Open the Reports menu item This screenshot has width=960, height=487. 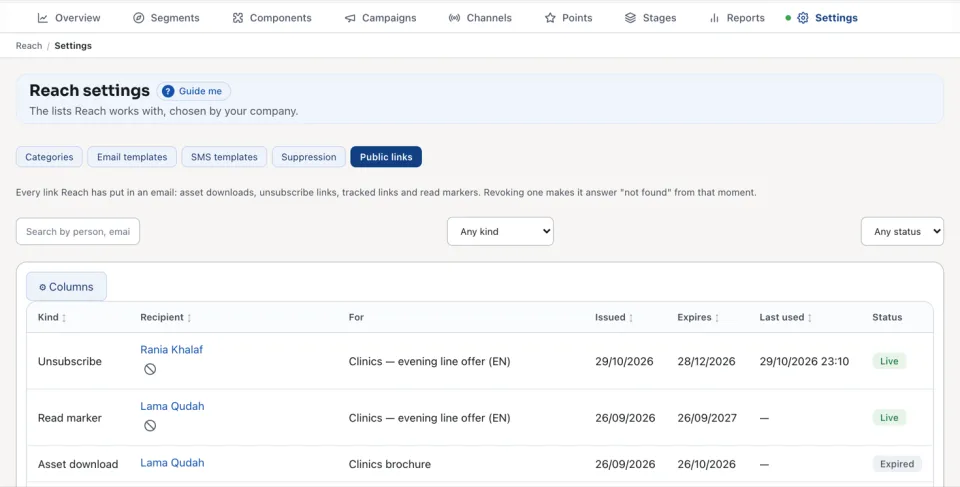pos(737,18)
